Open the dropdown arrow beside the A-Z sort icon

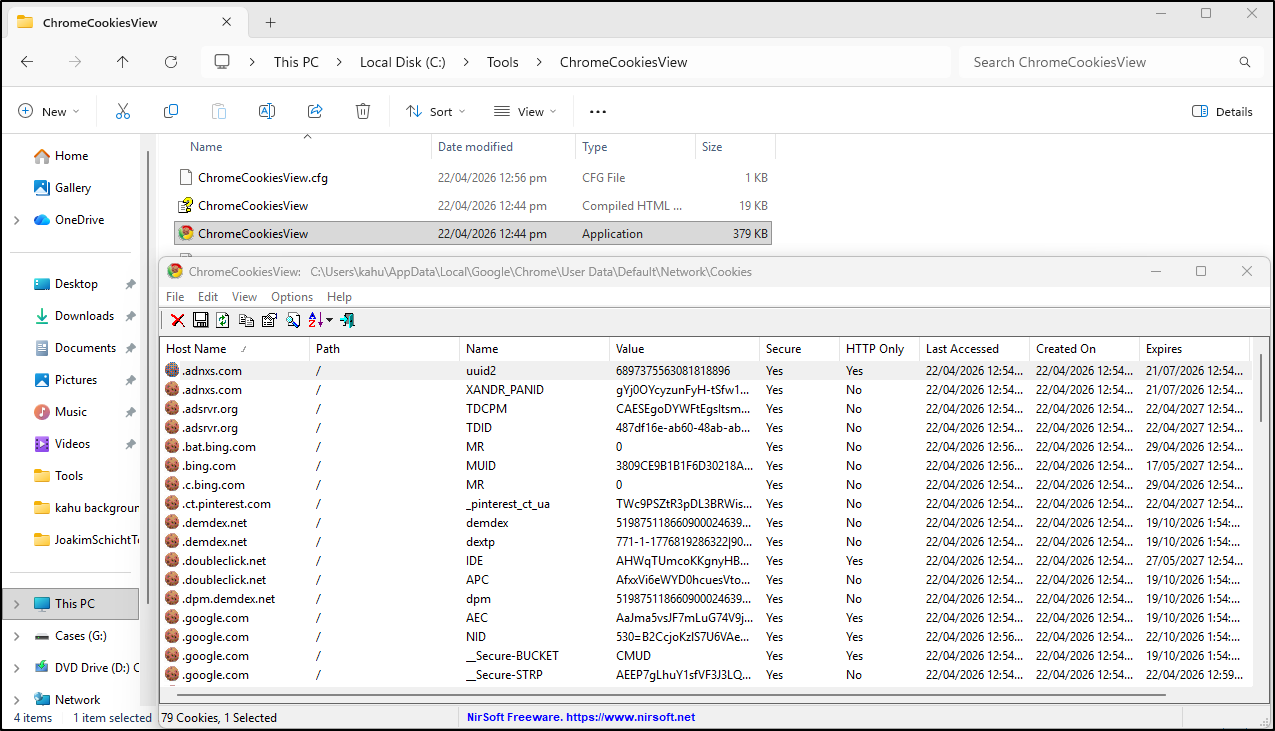(x=330, y=321)
